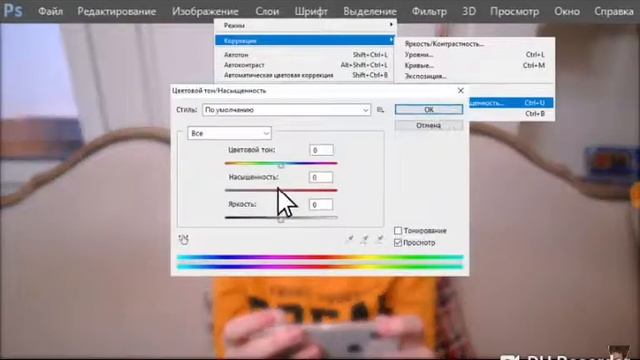Click the Яркость value field

click(321, 205)
